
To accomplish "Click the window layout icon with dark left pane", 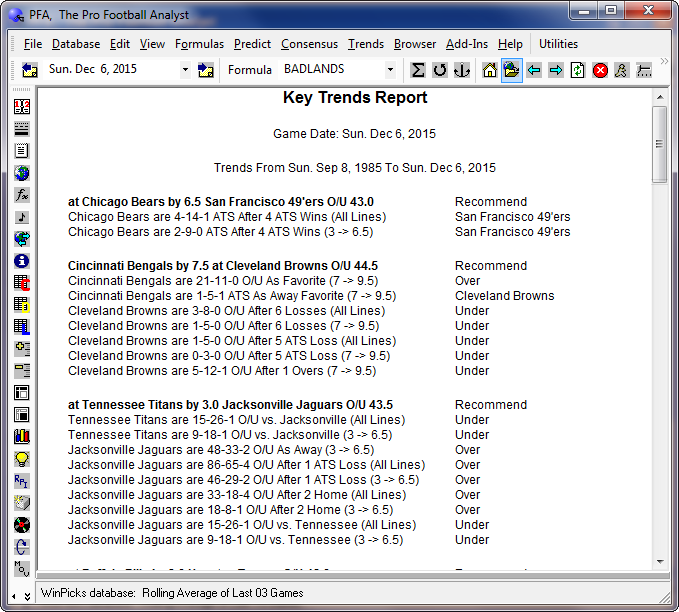I will click(22, 393).
